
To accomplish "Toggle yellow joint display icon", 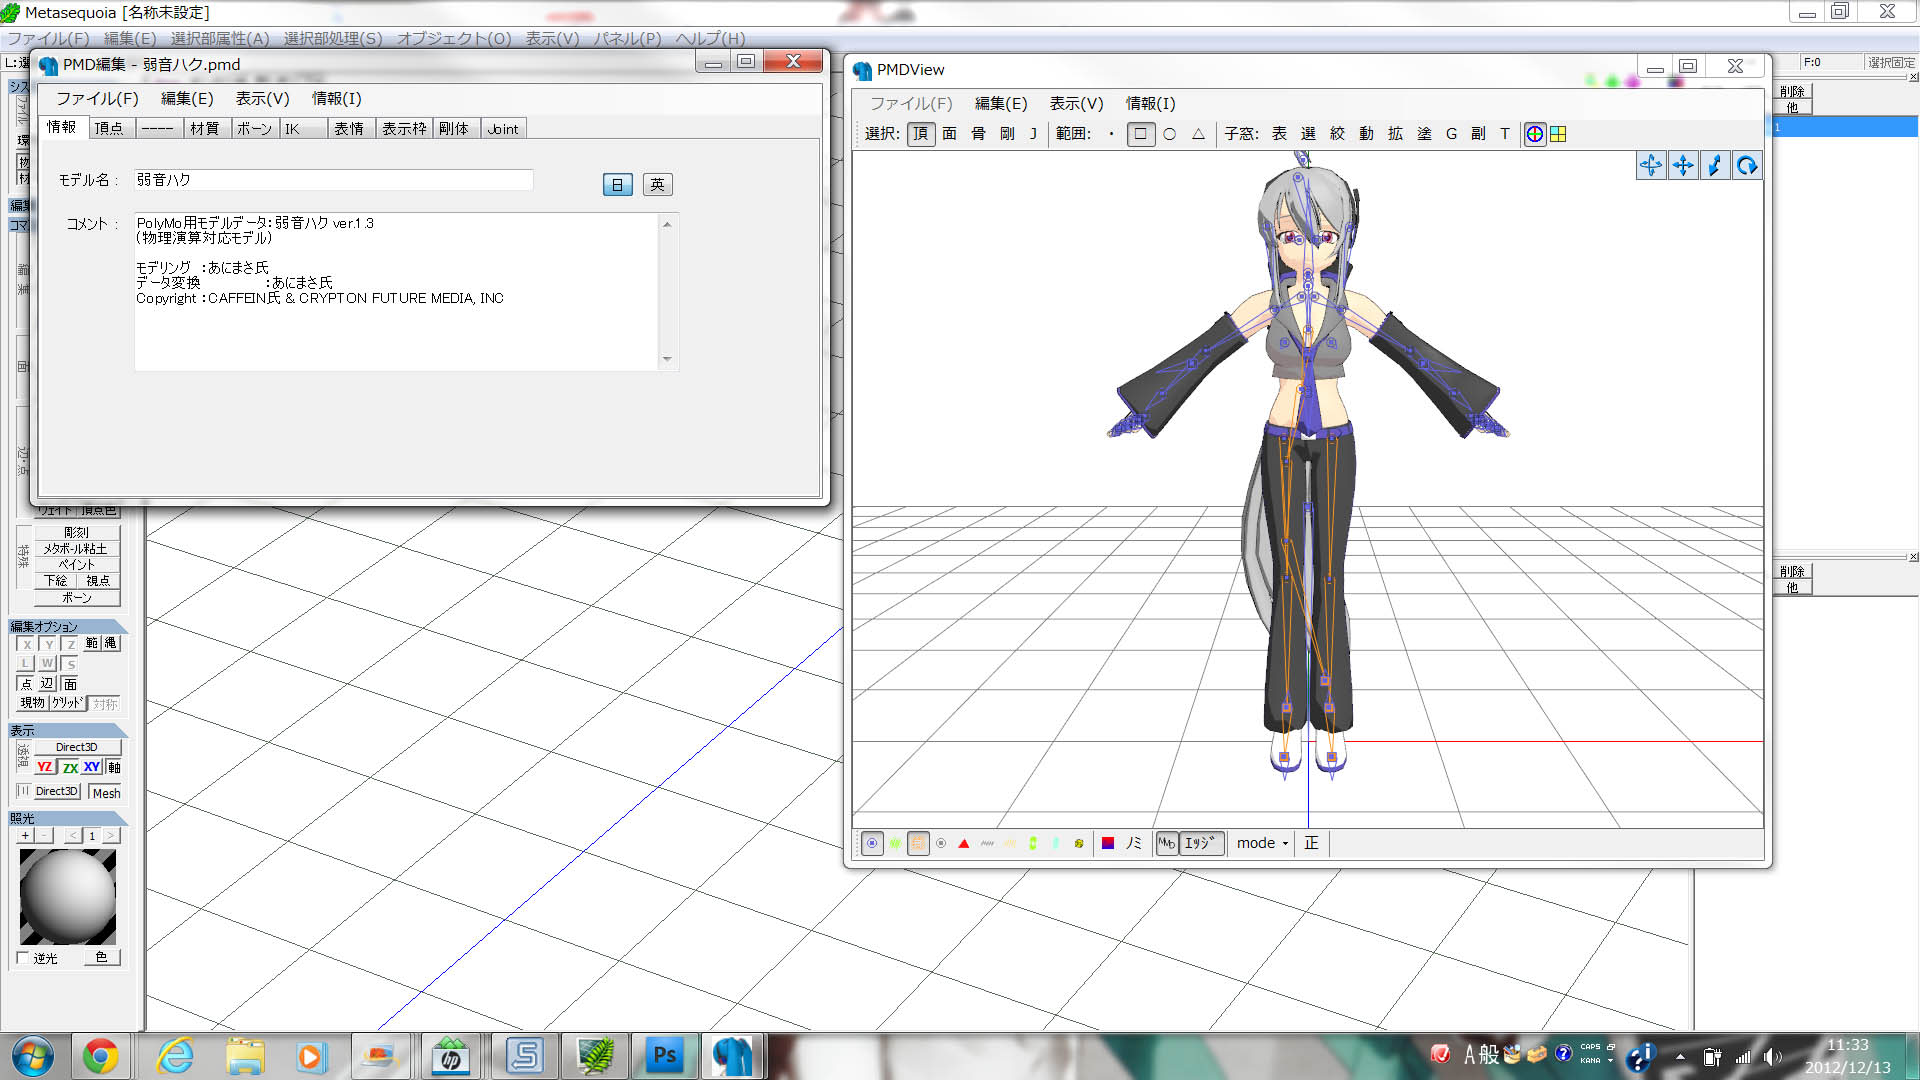I will (1079, 844).
